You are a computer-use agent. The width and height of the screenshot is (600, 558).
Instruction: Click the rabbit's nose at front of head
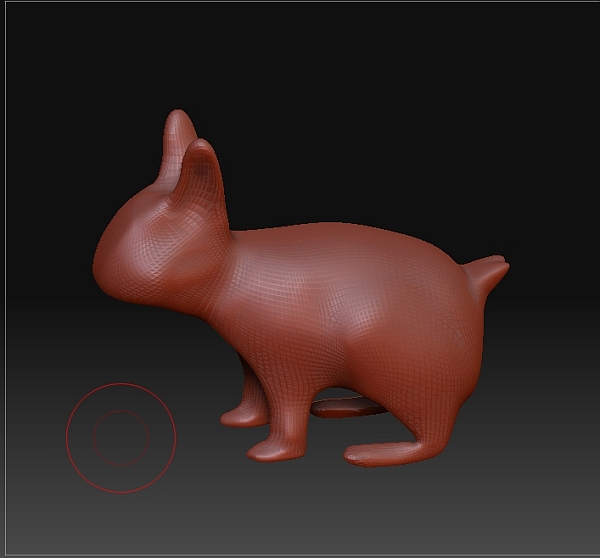[x=98, y=266]
